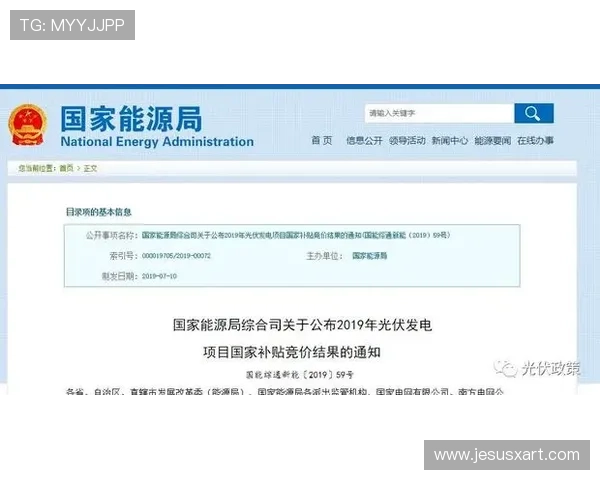Select the 公开事项名称 value text
Image resolution: width=600 pixels, height=480 pixels.
click(296, 235)
